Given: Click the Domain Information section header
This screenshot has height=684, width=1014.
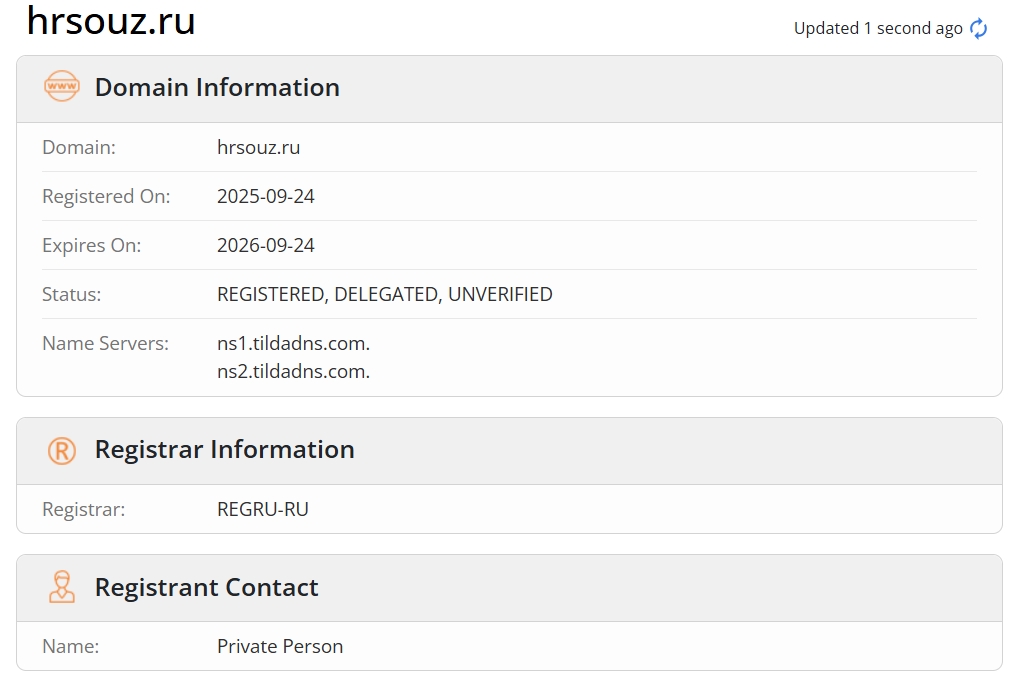Looking at the screenshot, I should (217, 87).
